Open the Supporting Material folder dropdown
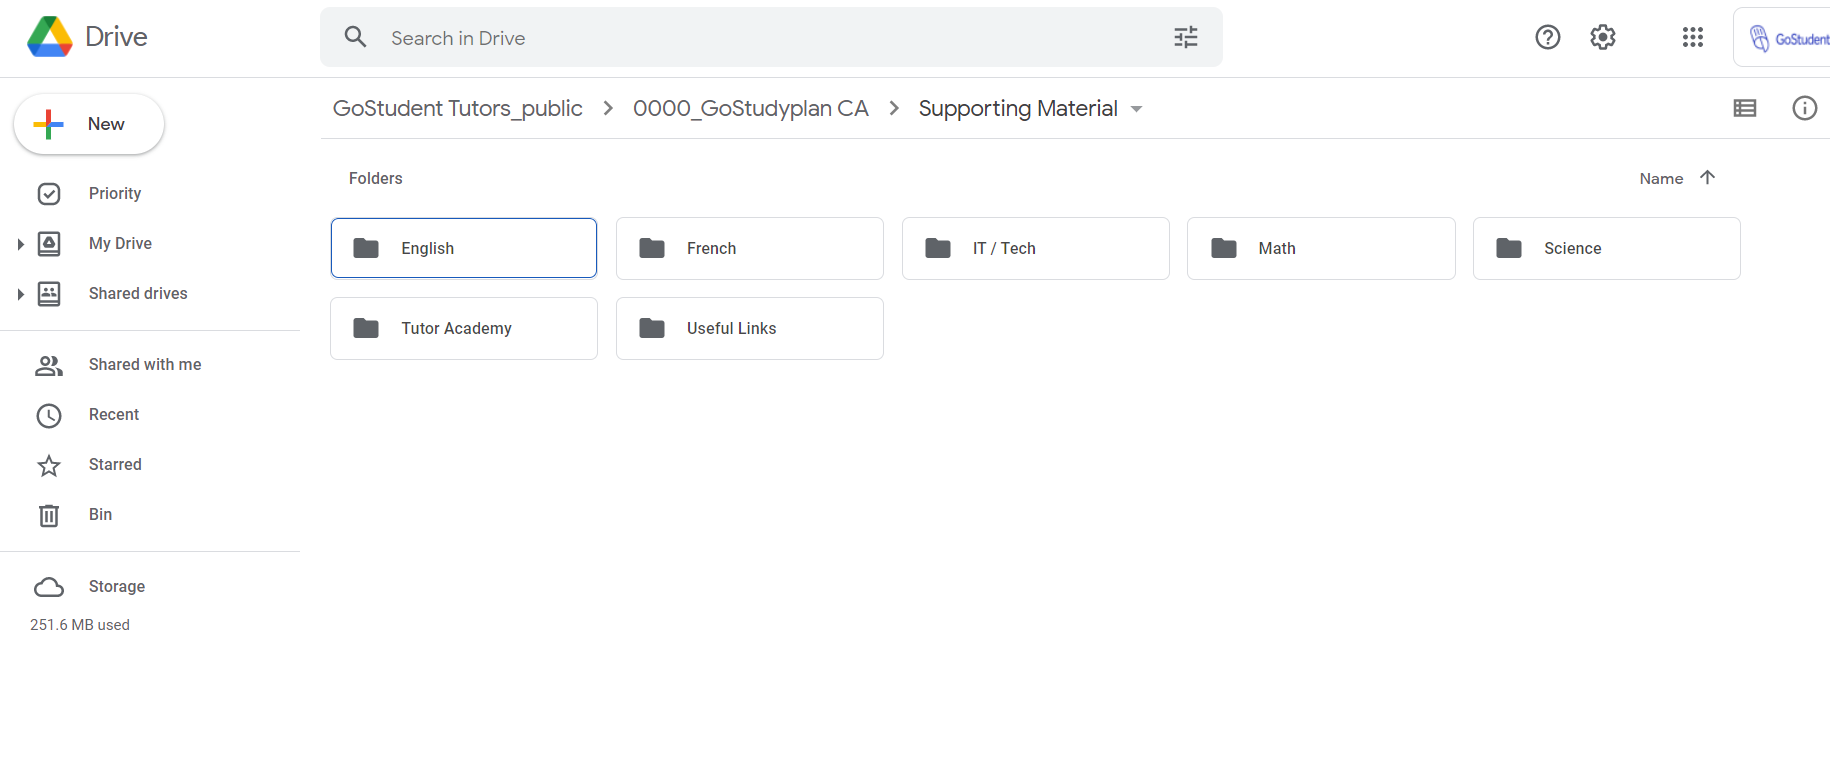This screenshot has width=1830, height=775. pos(1136,109)
